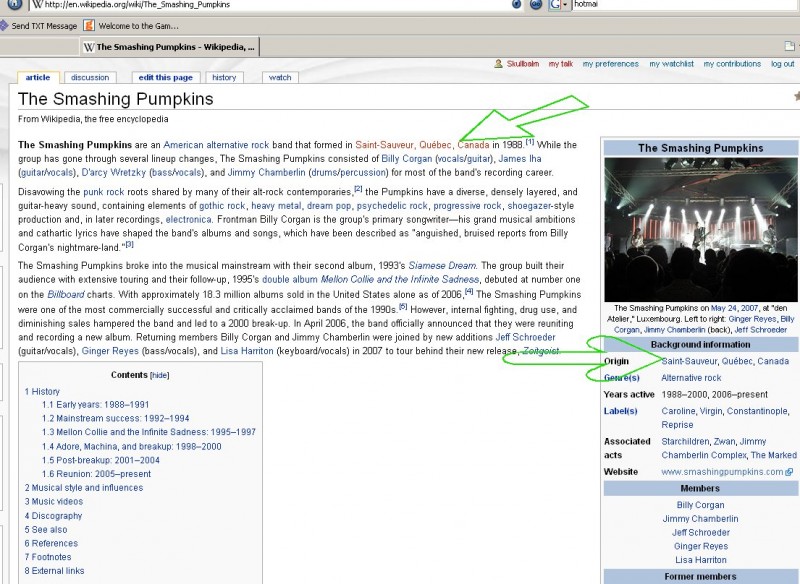Click the page icon at right of tab bar
The width and height of the screenshot is (800, 584).
click(x=789, y=46)
